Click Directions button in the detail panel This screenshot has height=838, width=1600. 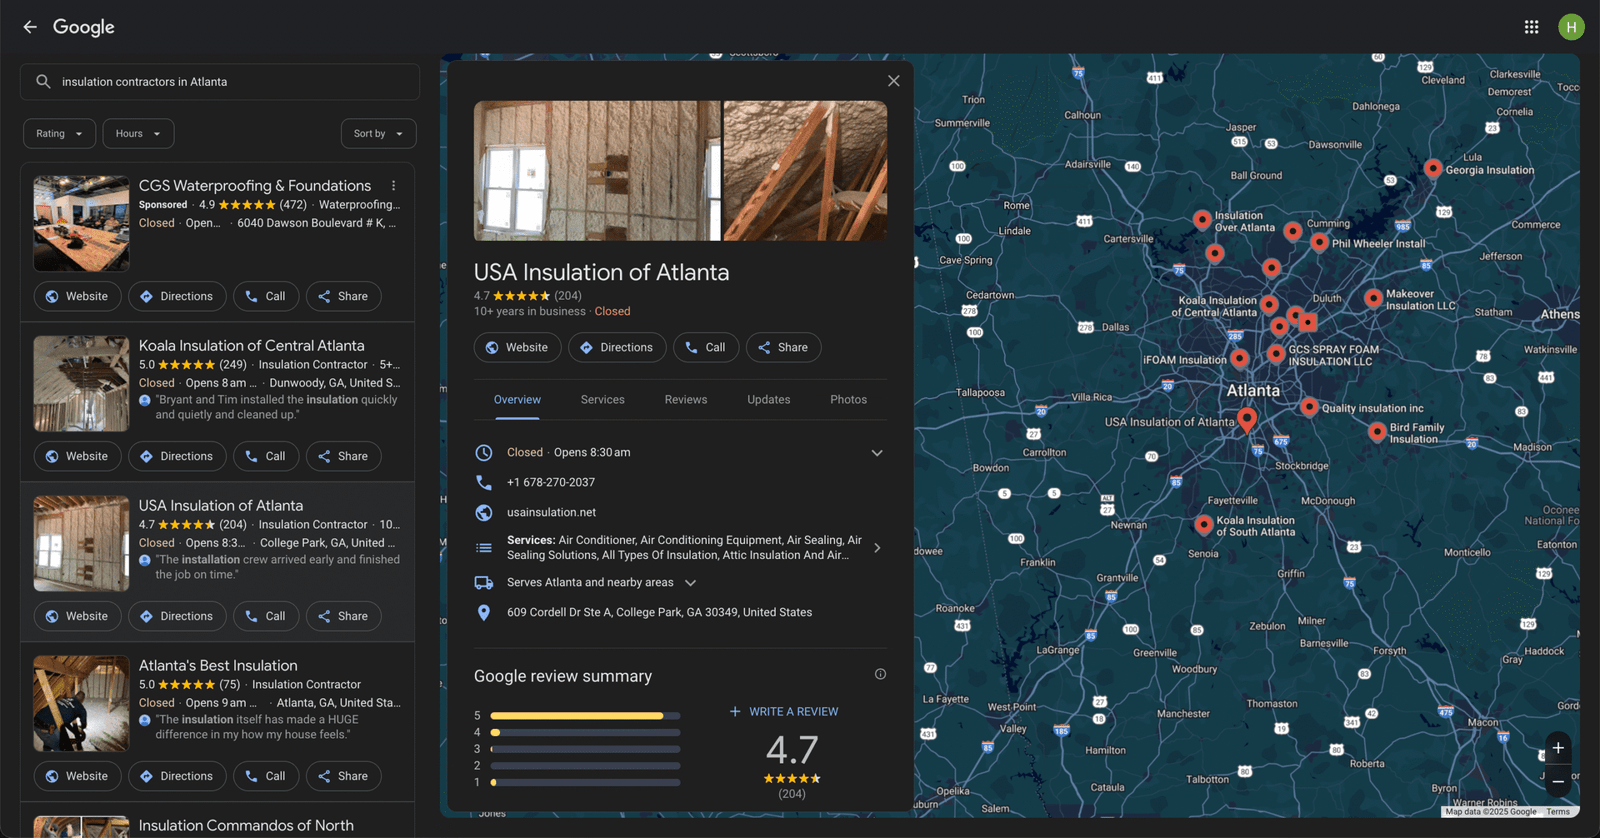(x=617, y=347)
